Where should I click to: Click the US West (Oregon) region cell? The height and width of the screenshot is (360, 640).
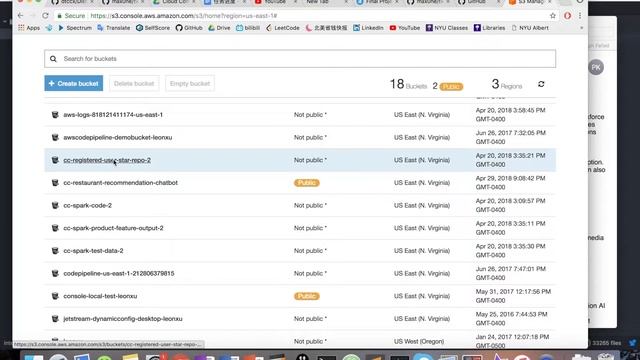[x=419, y=341]
